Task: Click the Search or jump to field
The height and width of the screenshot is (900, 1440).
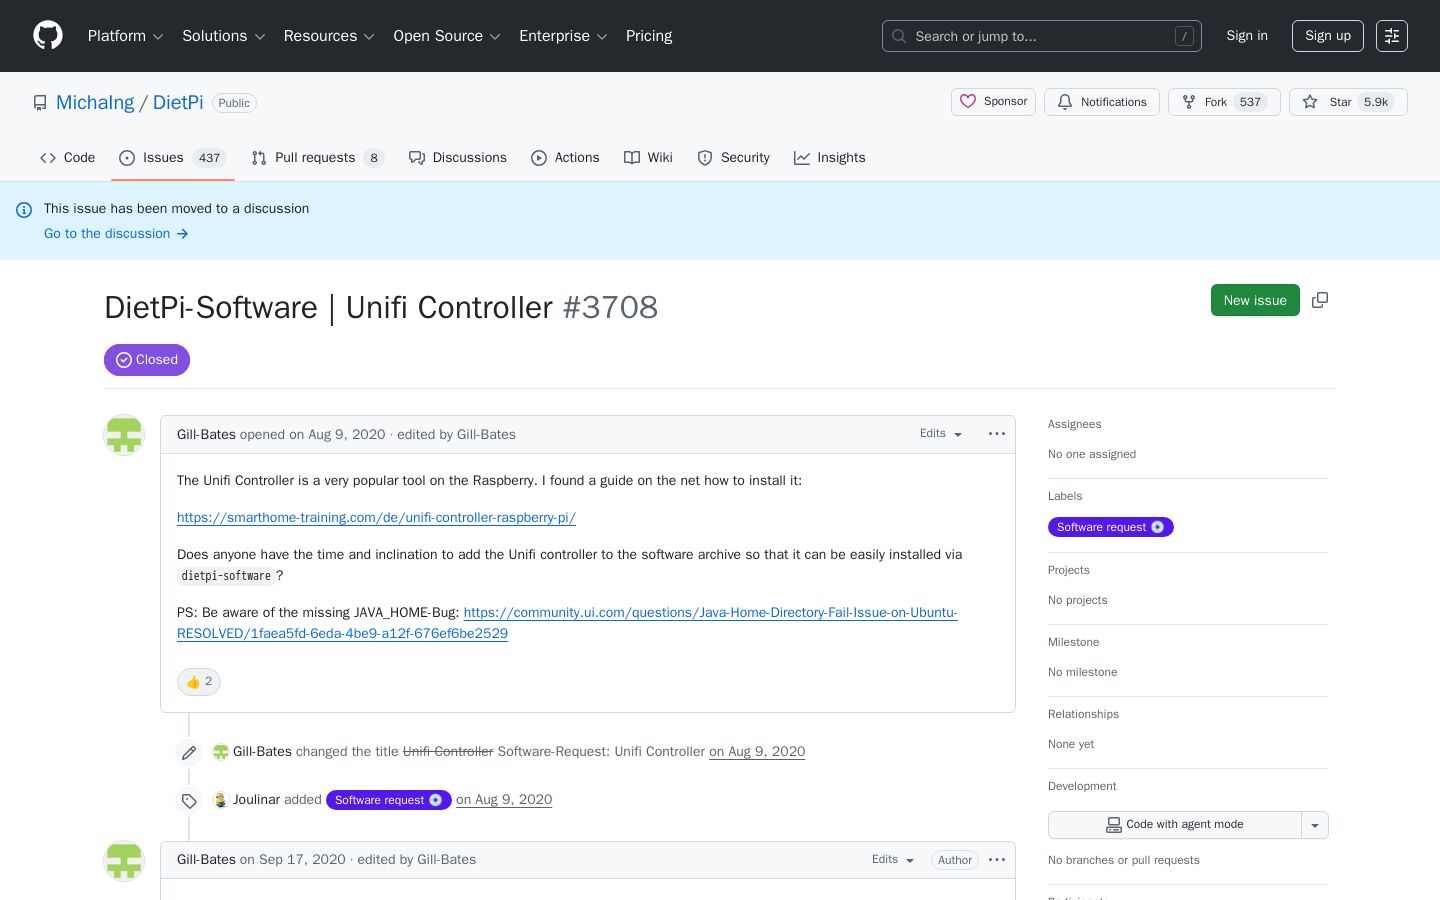Action: pos(1042,36)
